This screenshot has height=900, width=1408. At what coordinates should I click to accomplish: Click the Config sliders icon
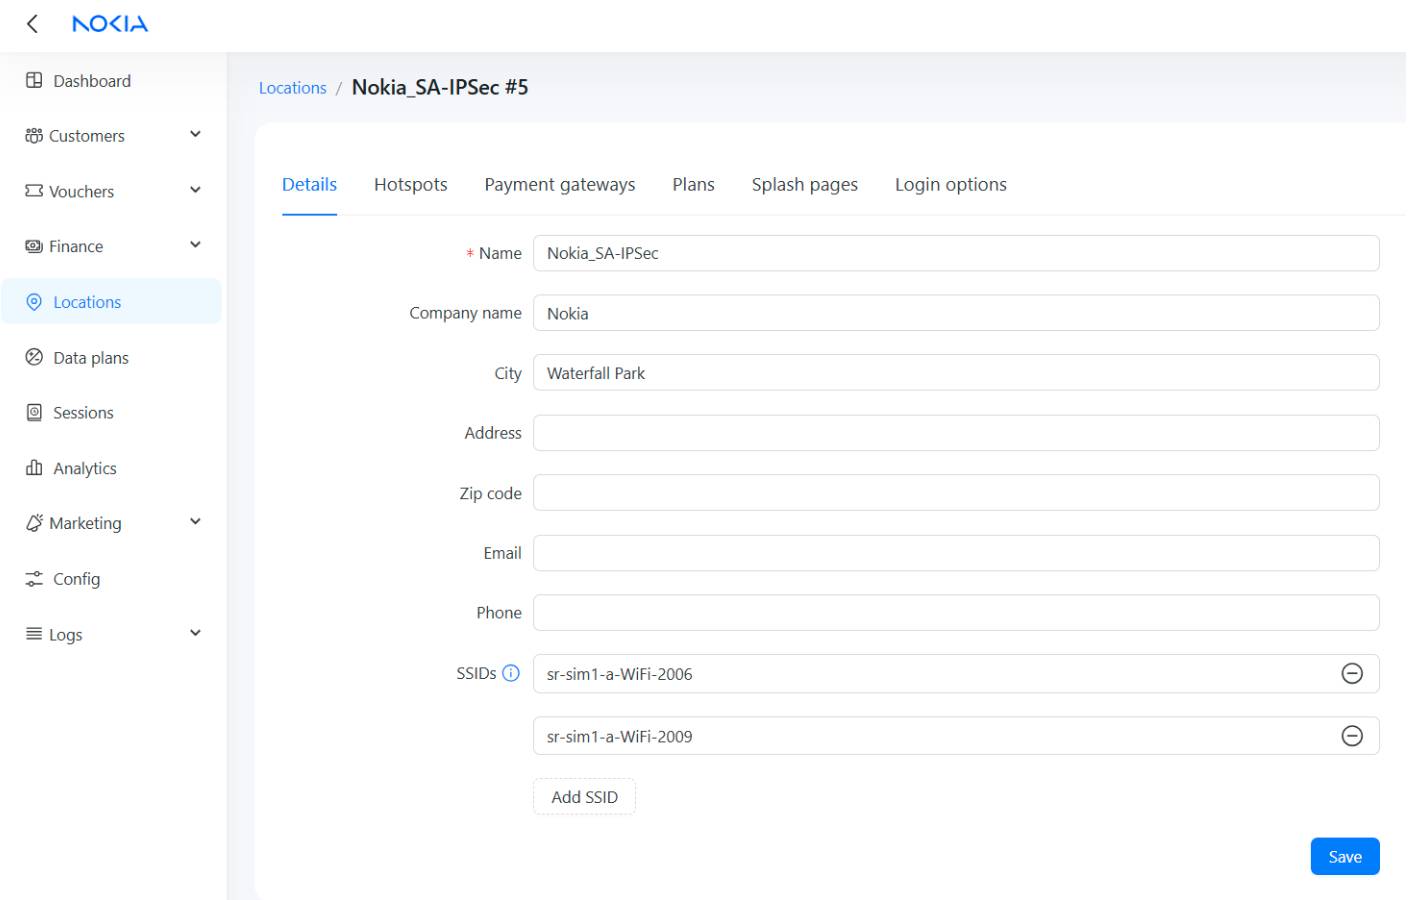(34, 579)
